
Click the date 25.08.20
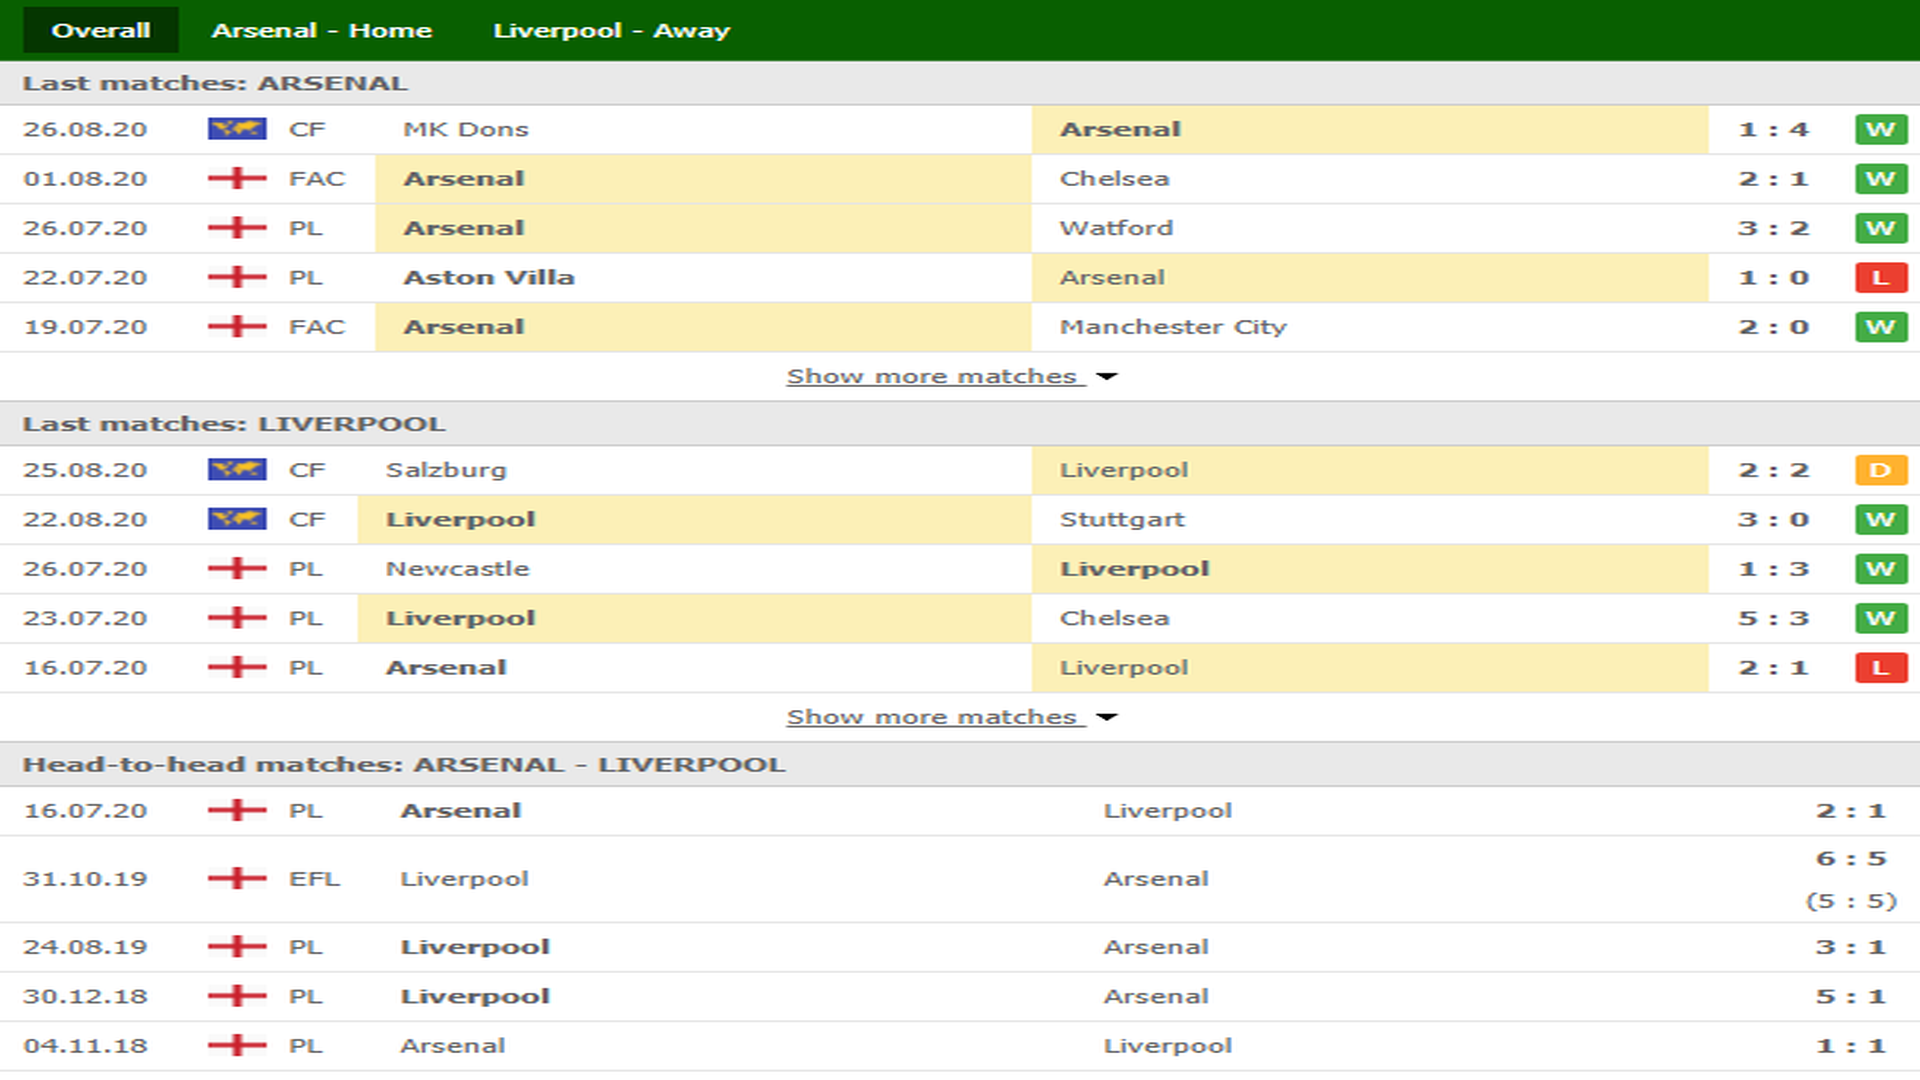[85, 470]
